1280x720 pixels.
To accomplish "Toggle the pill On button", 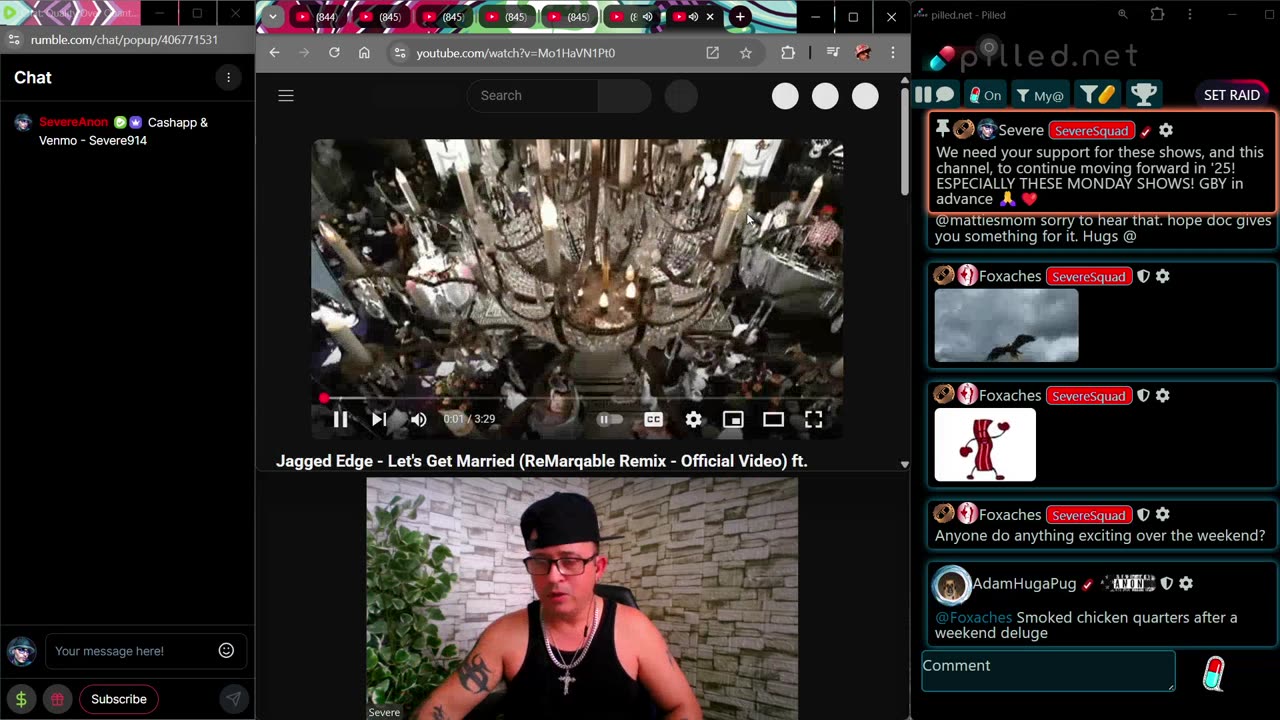I will coord(985,95).
